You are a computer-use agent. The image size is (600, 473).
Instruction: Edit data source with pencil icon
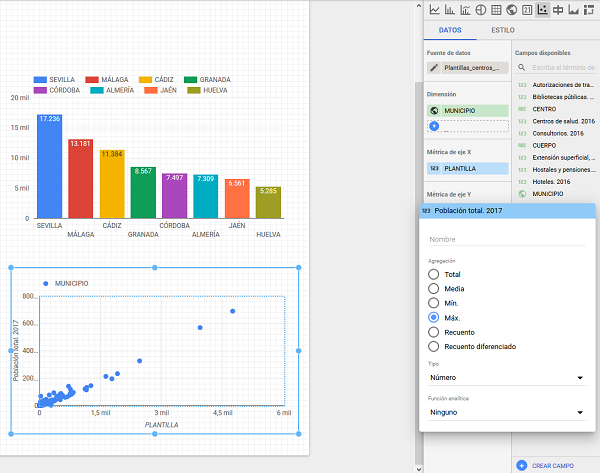point(434,67)
